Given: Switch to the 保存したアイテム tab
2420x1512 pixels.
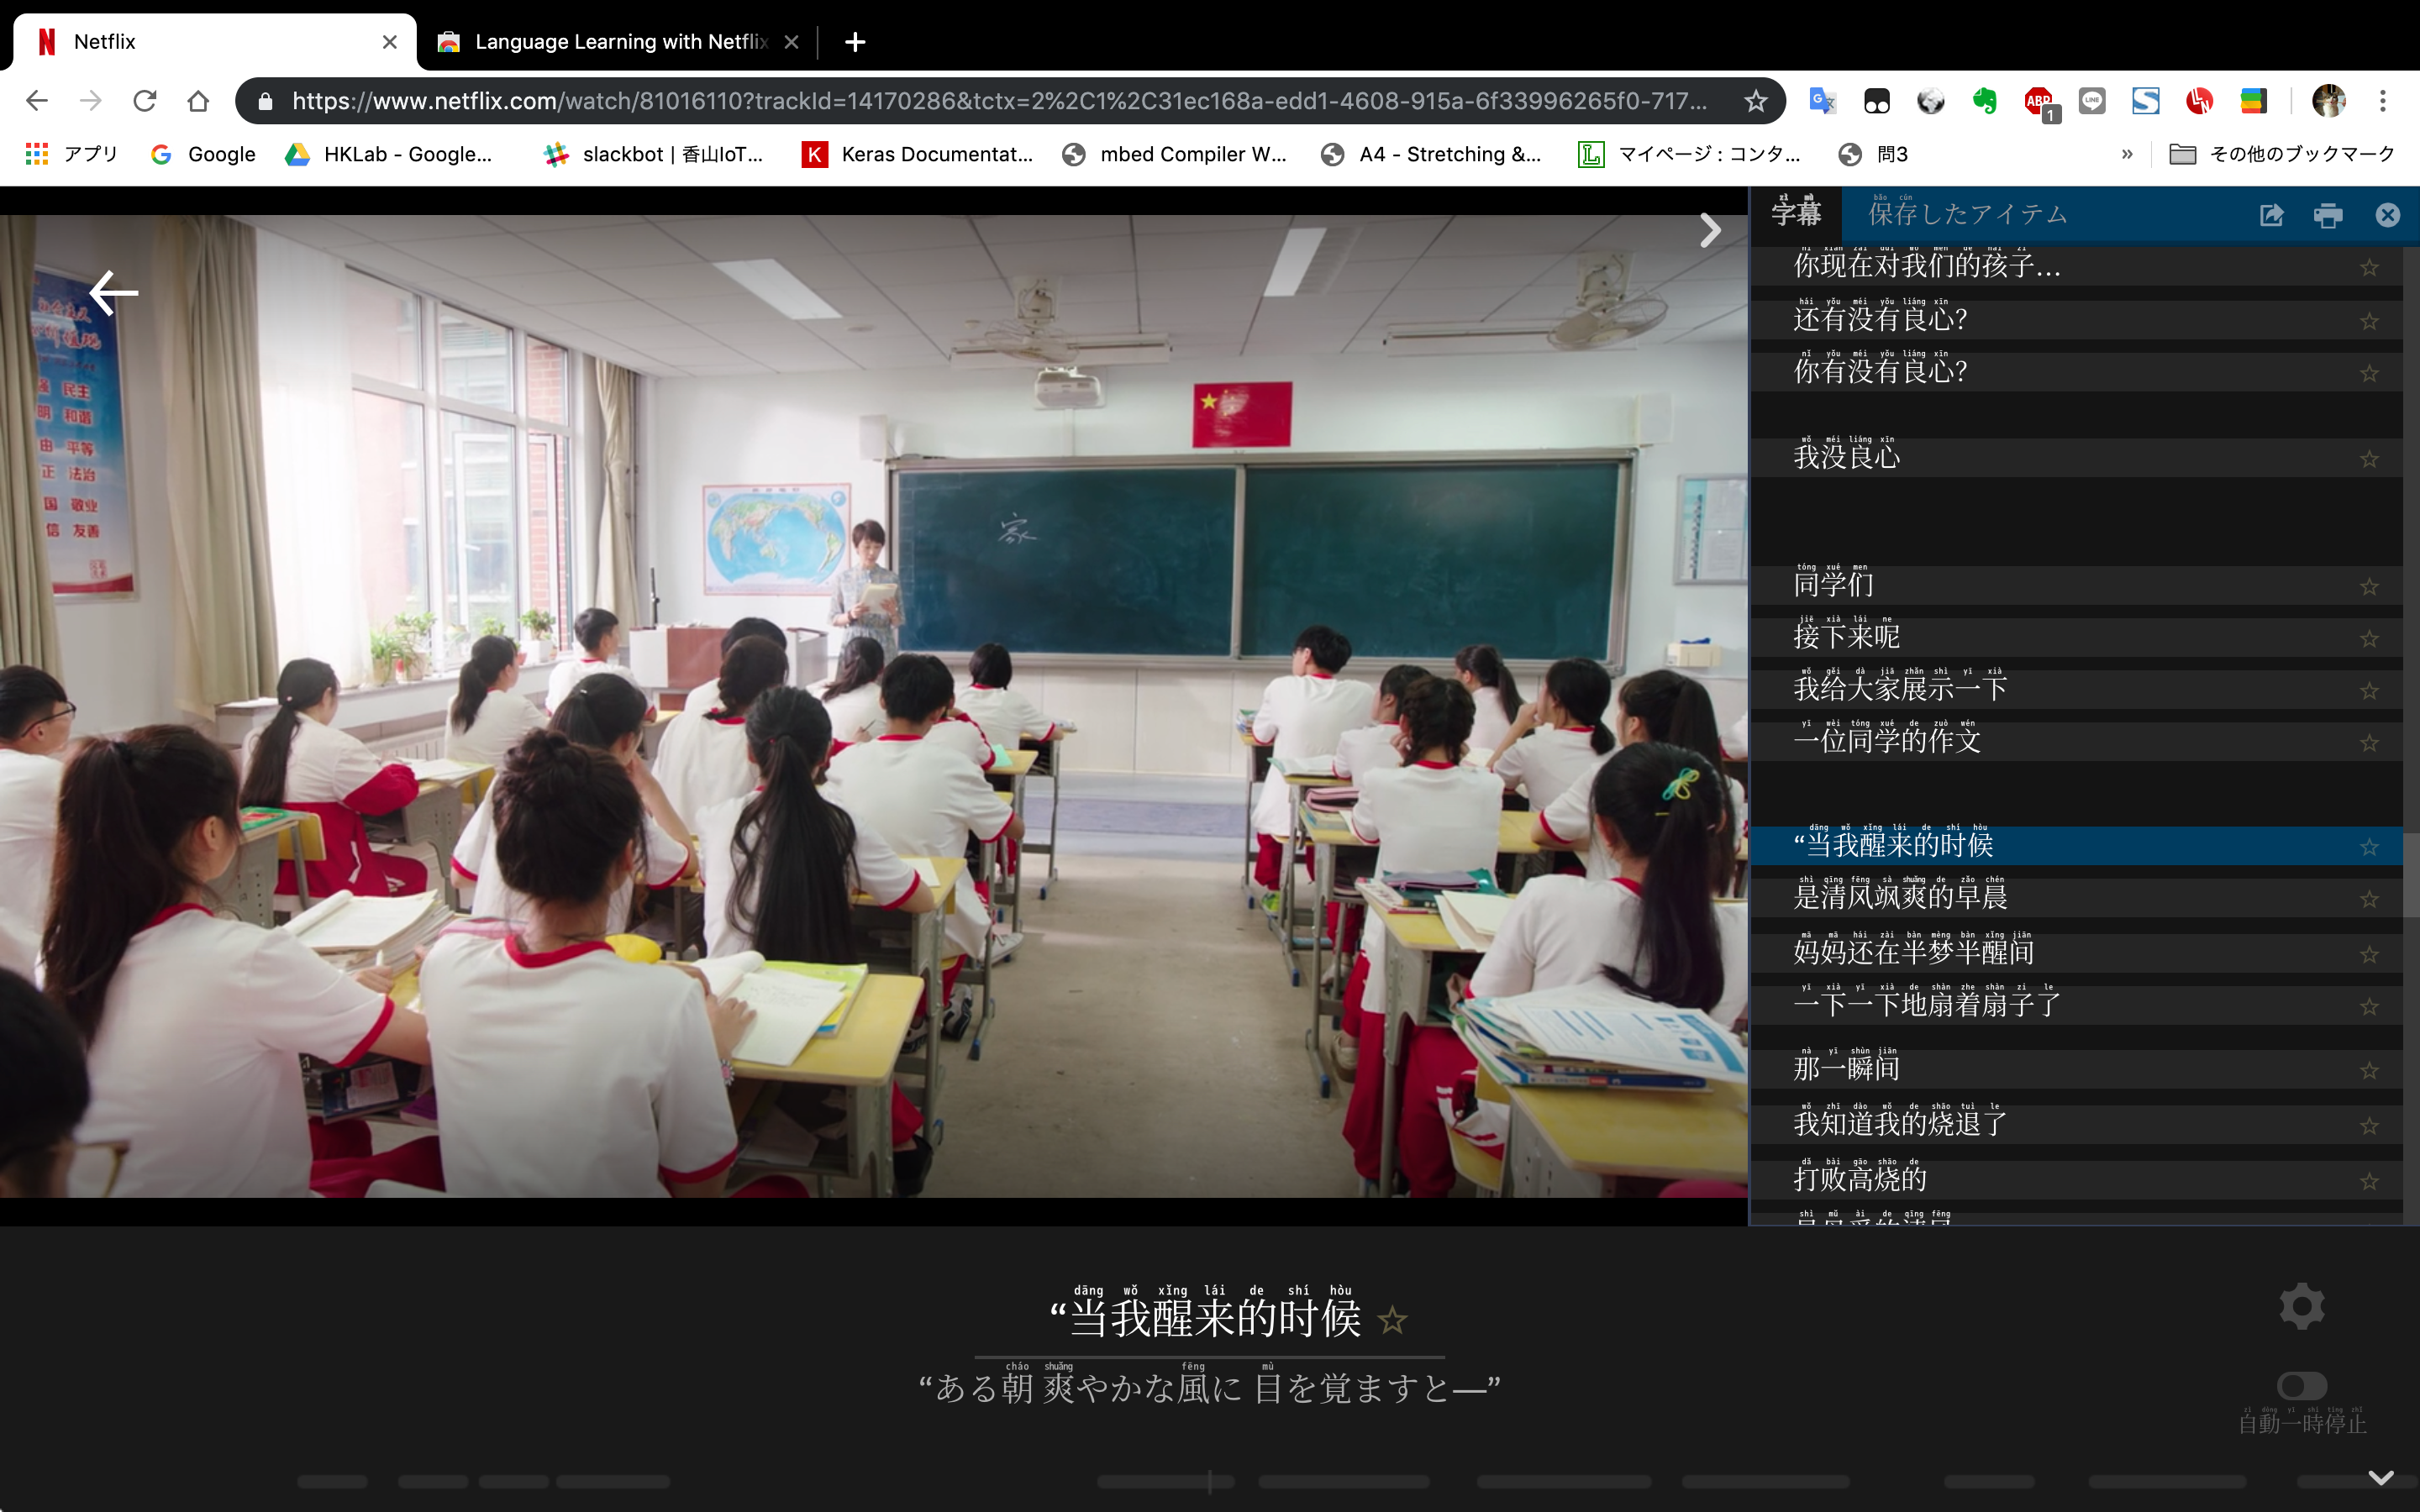Looking at the screenshot, I should coord(1967,214).
